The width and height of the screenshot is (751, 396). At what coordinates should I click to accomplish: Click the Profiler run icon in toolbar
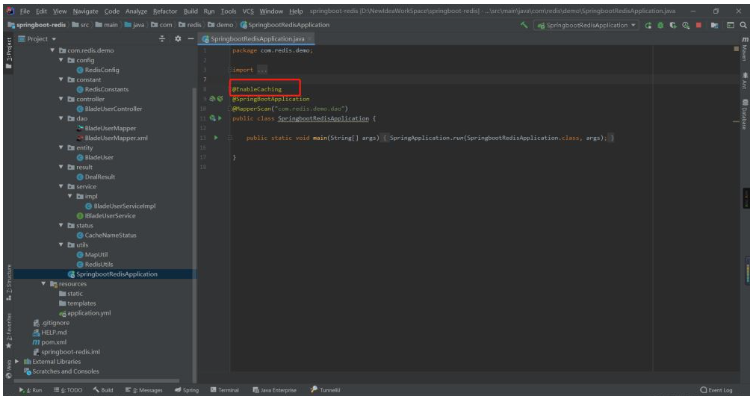coord(686,25)
